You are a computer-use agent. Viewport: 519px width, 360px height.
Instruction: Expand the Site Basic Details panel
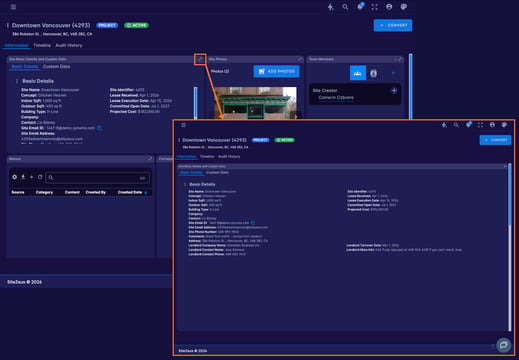pyautogui.click(x=200, y=59)
